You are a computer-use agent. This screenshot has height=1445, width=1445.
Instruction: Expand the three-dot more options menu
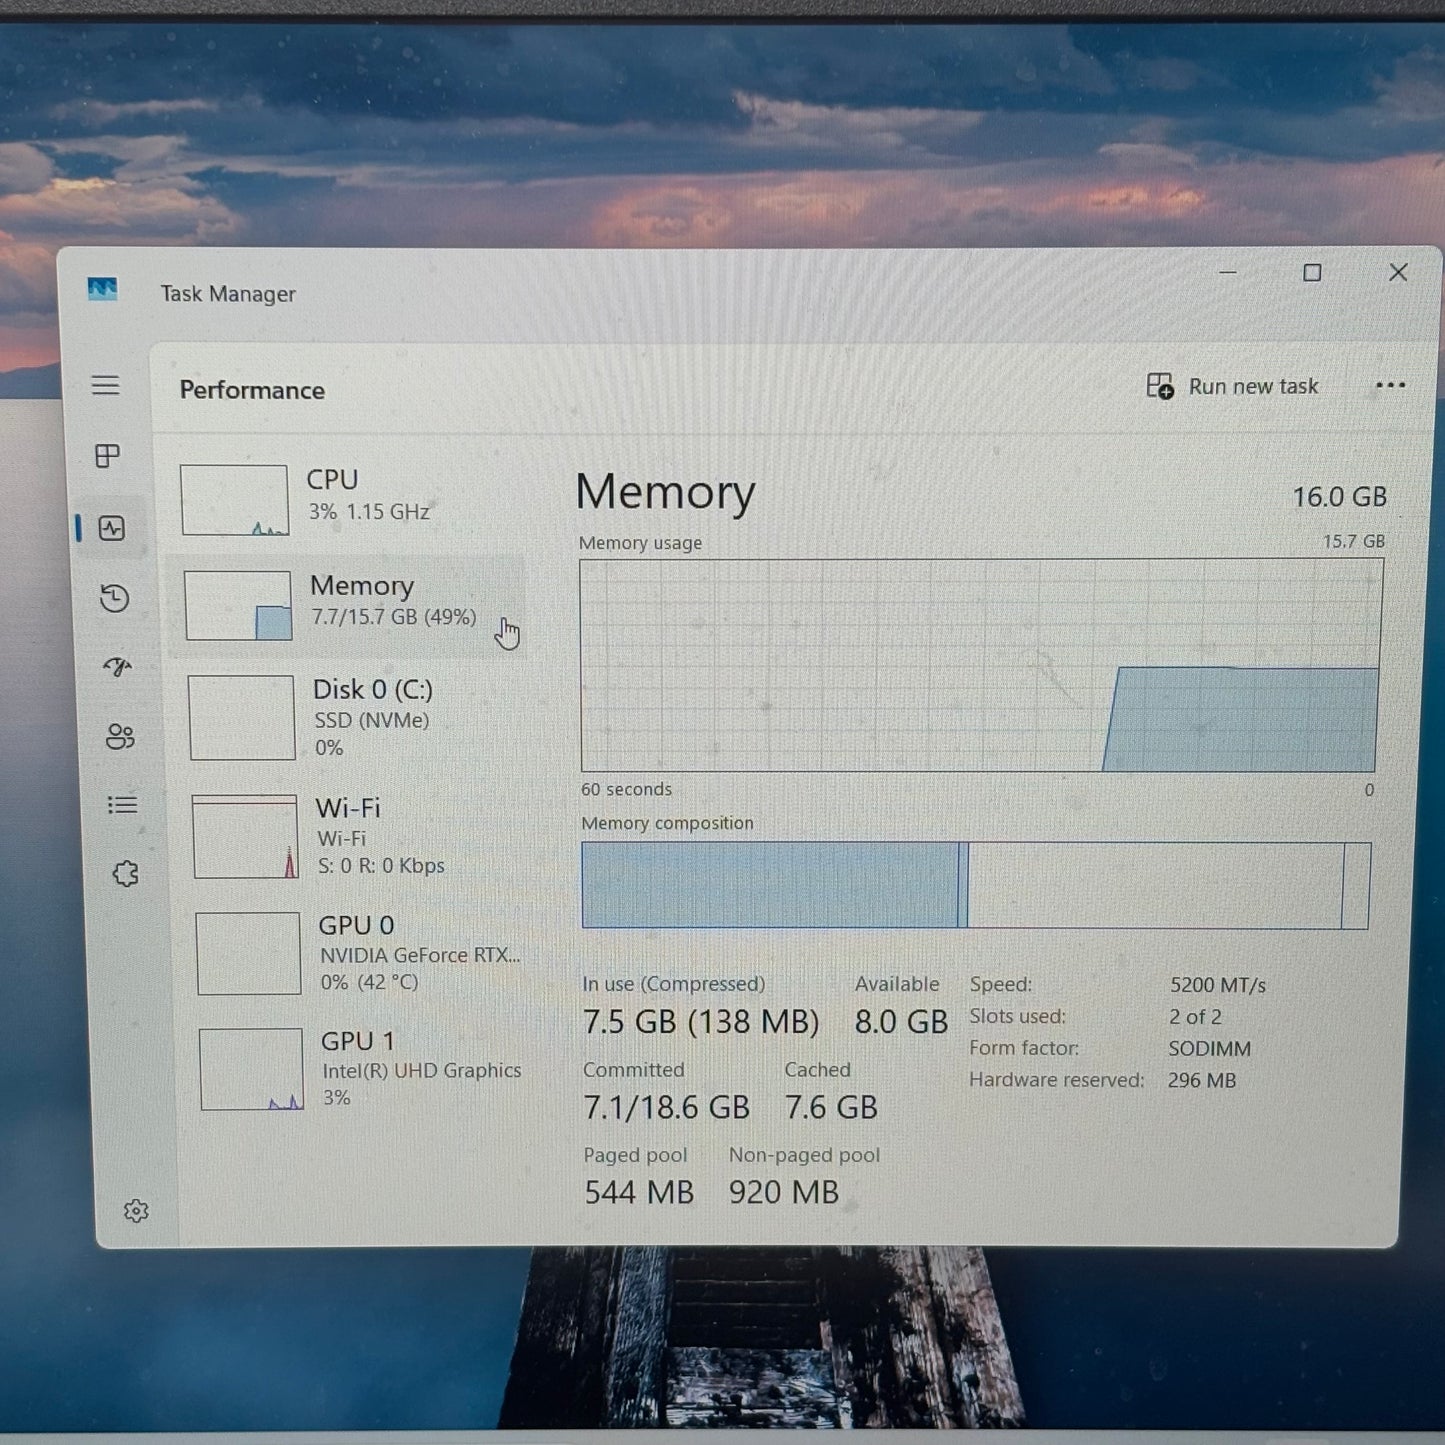(1390, 386)
